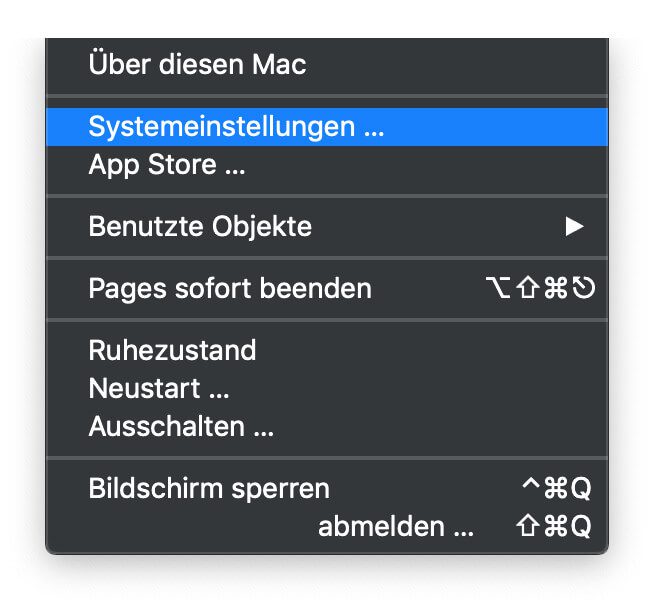Click the command-Q glyphs next to abmelden
Screen dimensions: 654x608
click(567, 527)
